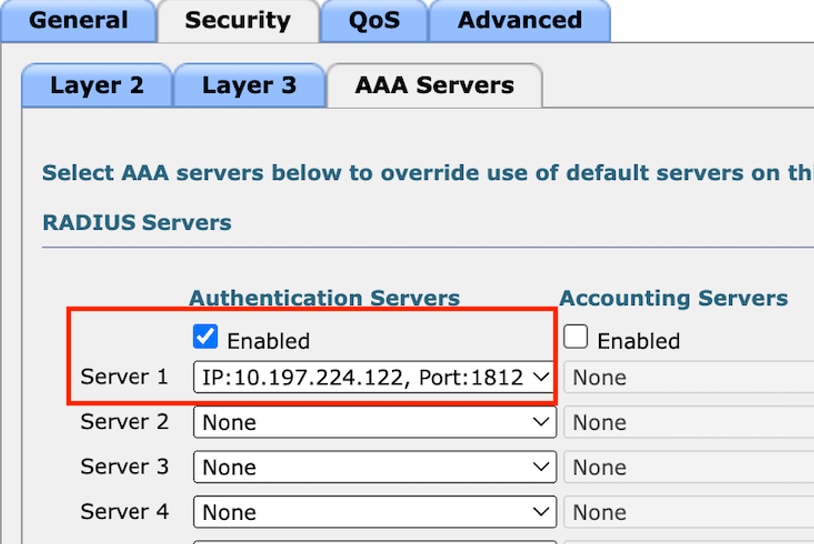Click the Server 2 row label
Screen dimensions: 814x544
pos(125,421)
